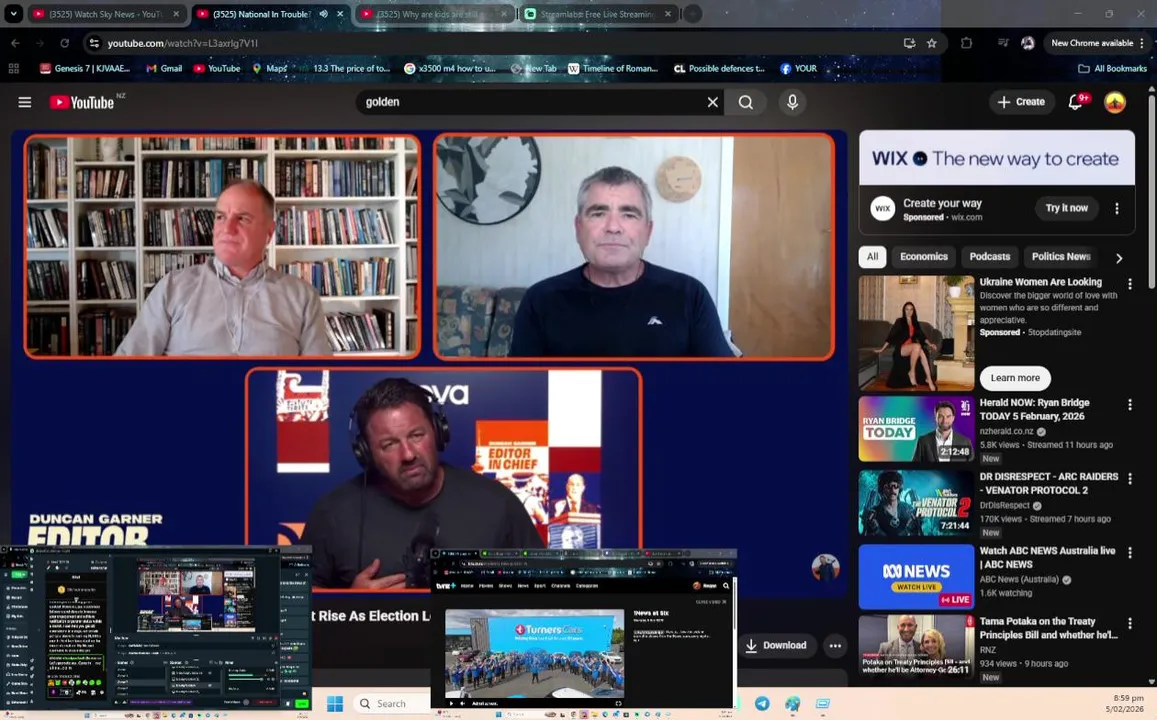This screenshot has width=1157, height=720.
Task: Open the 'Timeline of Roman...' bookmark
Action: (613, 69)
